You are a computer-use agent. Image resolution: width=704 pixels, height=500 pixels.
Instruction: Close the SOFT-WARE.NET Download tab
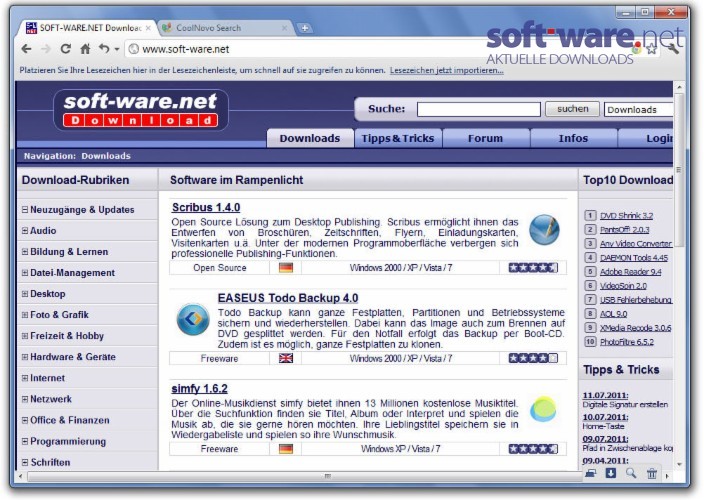(x=148, y=28)
